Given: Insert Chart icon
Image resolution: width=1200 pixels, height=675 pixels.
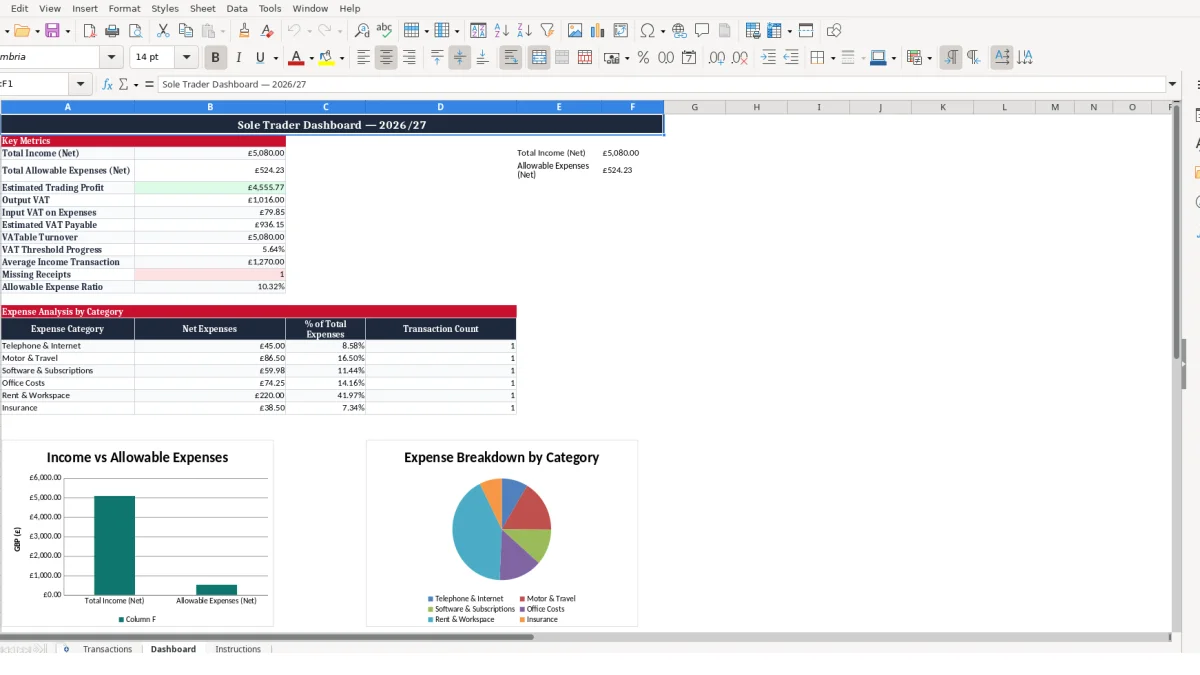Looking at the screenshot, I should click(x=598, y=31).
